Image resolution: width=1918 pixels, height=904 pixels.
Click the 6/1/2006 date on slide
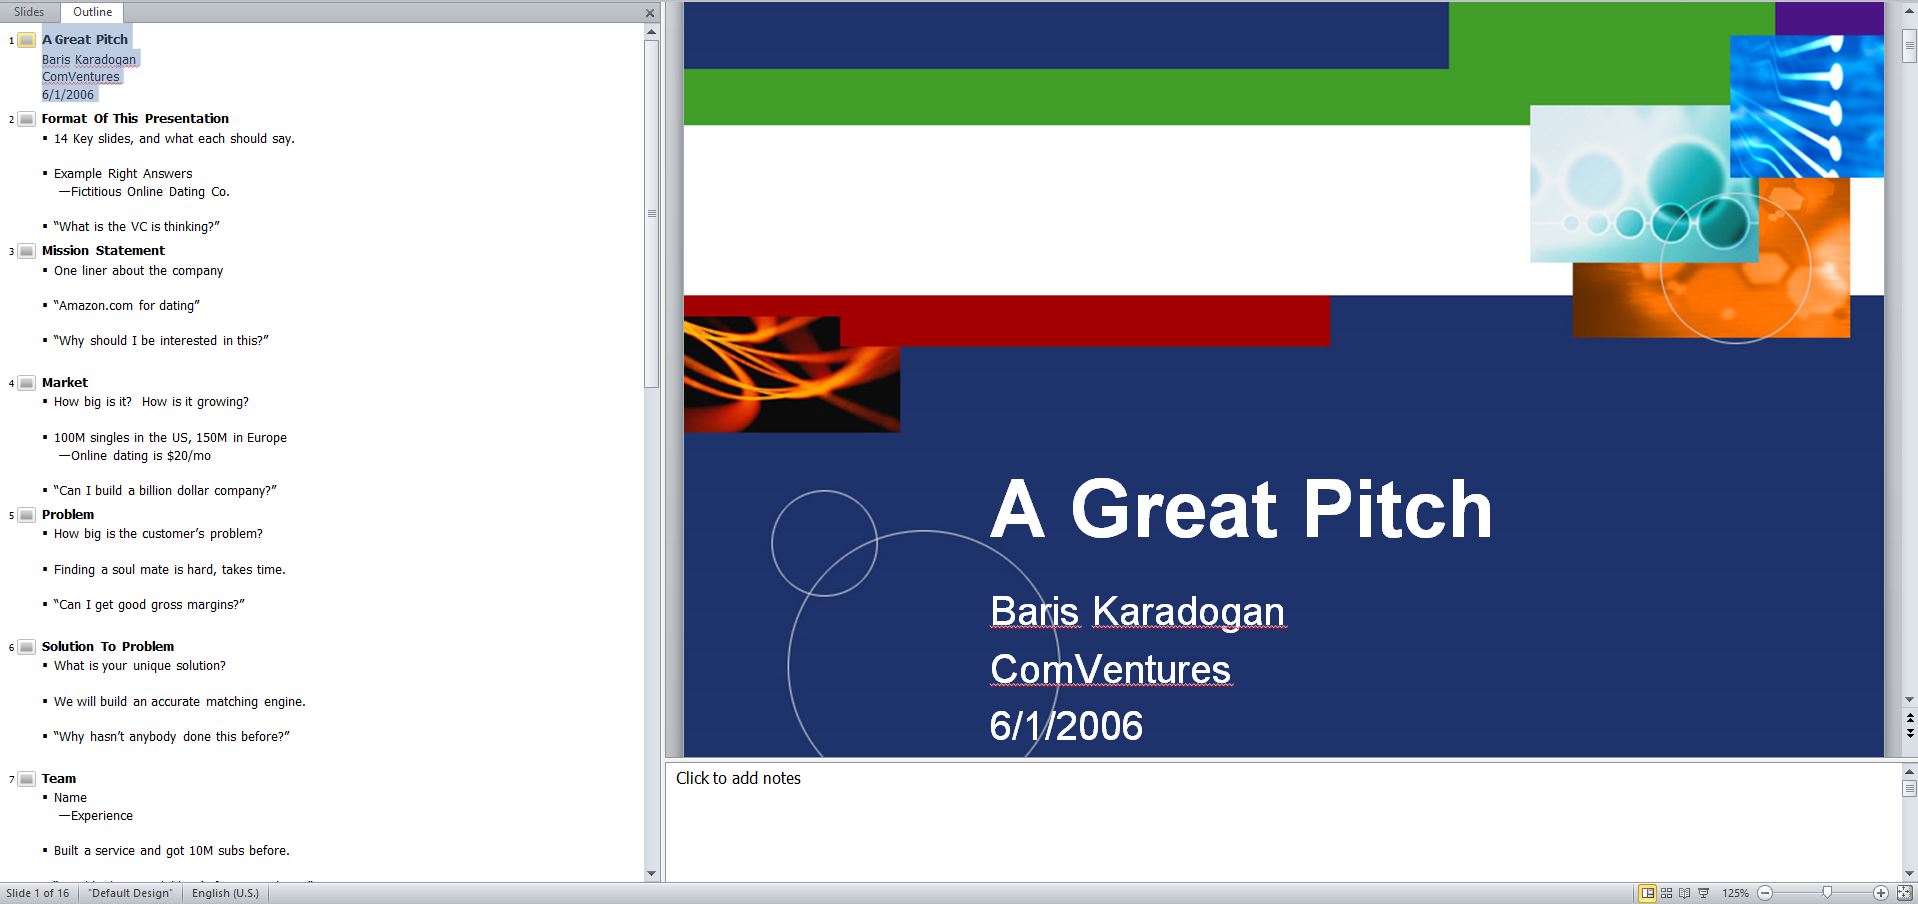click(x=1066, y=726)
